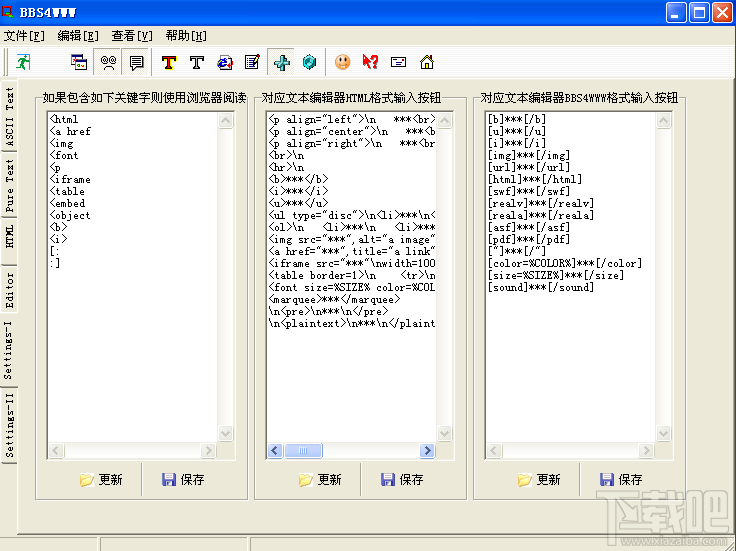Click the HTML list horizontal scrollbar thumb
This screenshot has width=736, height=551.
[x=303, y=451]
